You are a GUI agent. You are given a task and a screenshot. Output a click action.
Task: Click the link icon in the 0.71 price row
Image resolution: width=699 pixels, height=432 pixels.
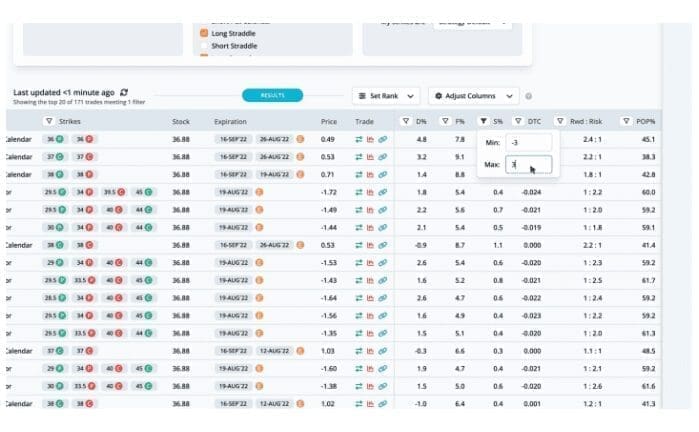click(382, 173)
